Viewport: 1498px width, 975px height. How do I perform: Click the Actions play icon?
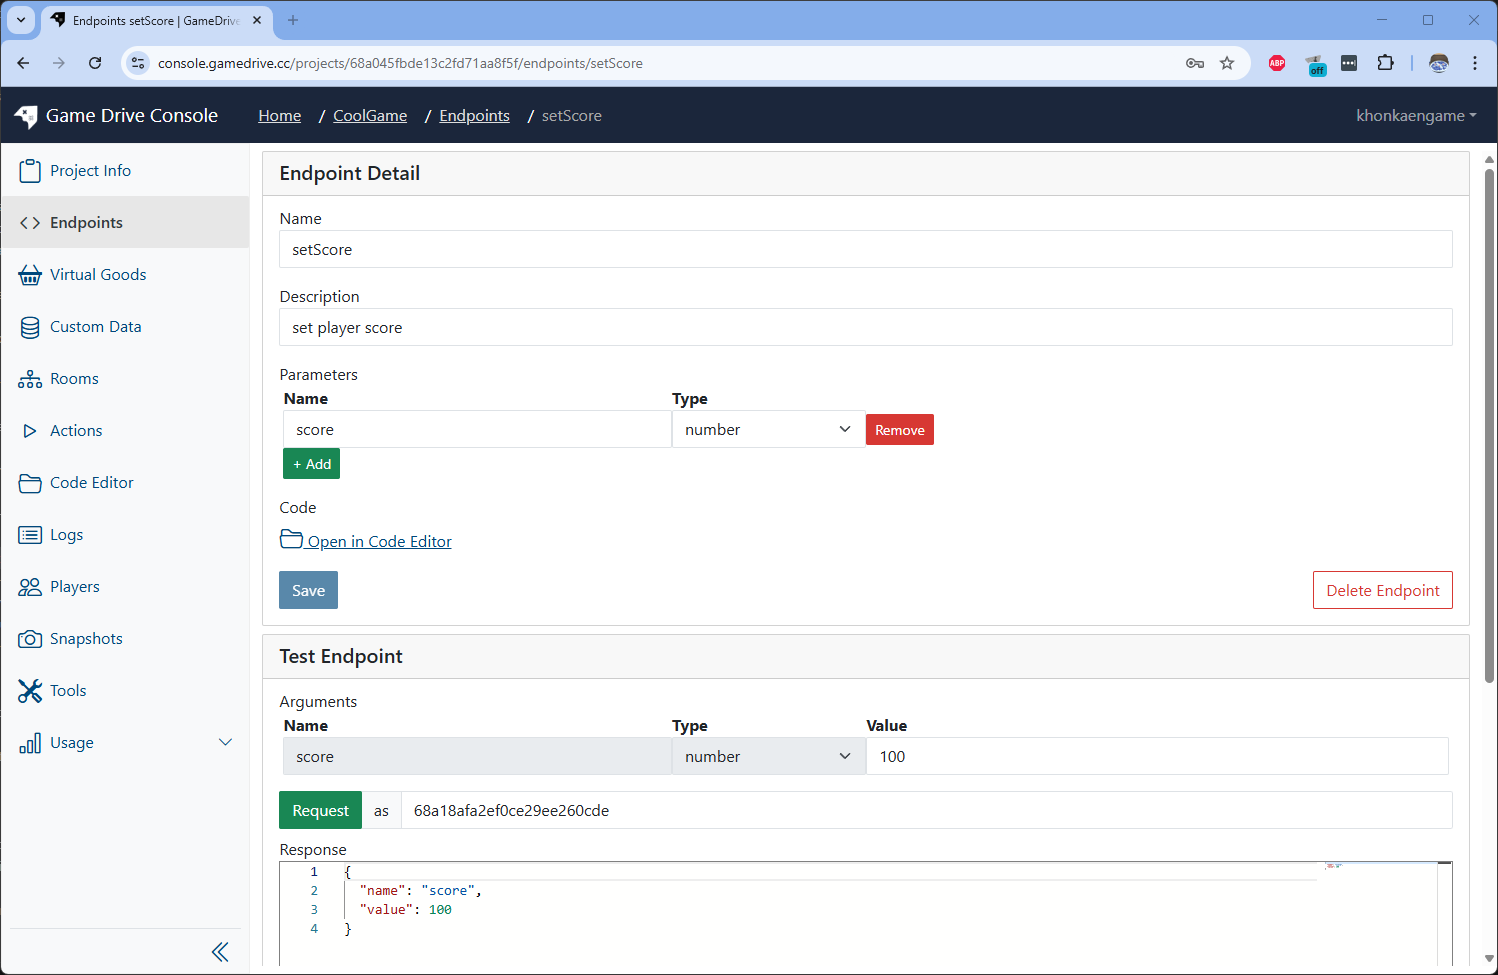coord(30,431)
